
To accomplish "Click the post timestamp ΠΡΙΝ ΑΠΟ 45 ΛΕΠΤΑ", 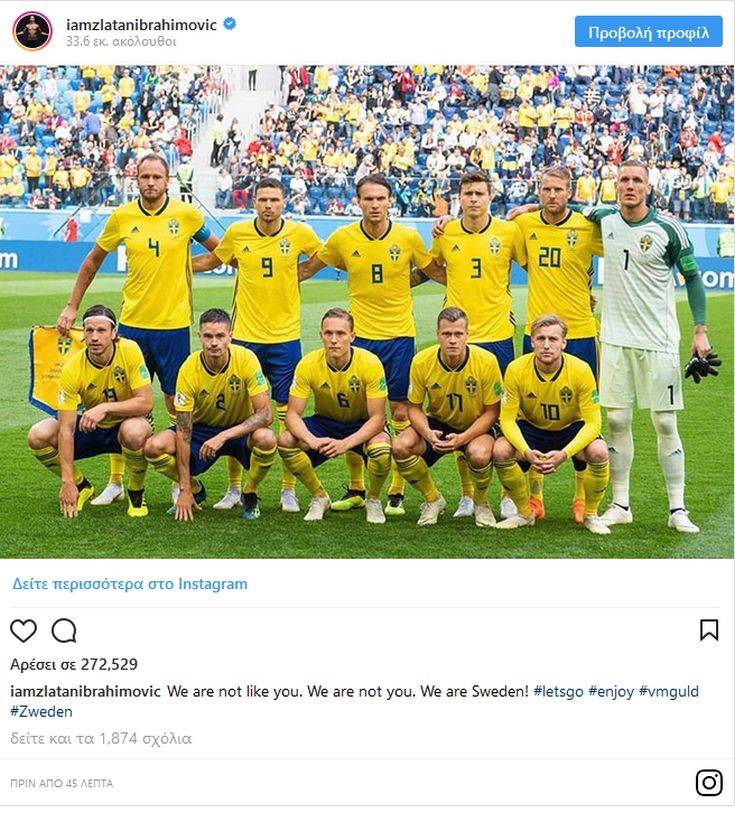I will pyautogui.click(x=62, y=783).
